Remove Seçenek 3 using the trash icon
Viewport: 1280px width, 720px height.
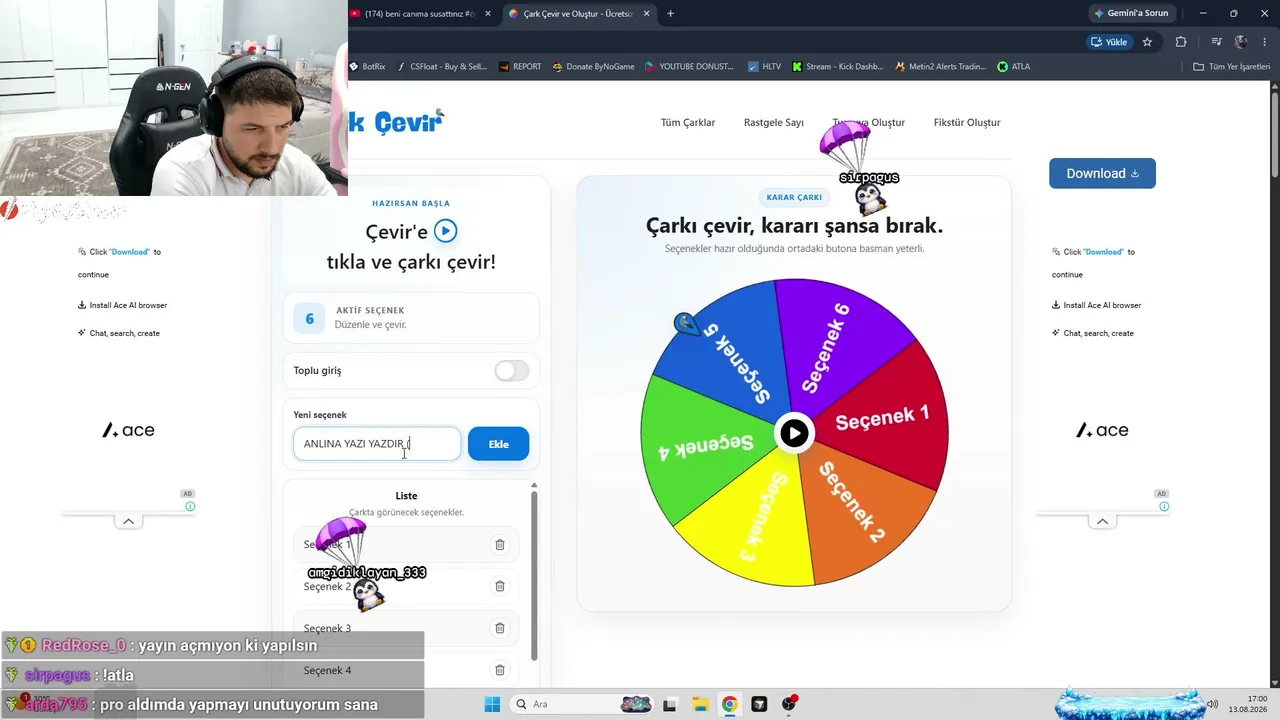(500, 628)
